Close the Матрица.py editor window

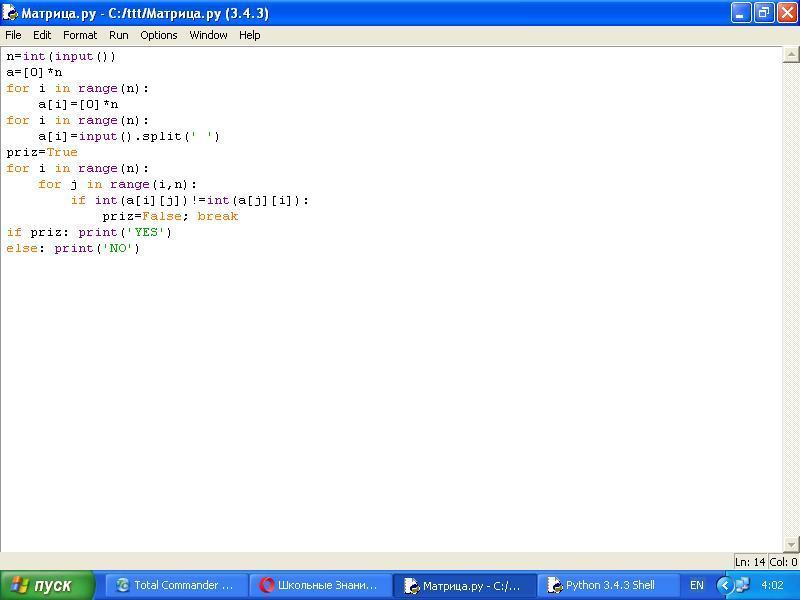pos(787,12)
